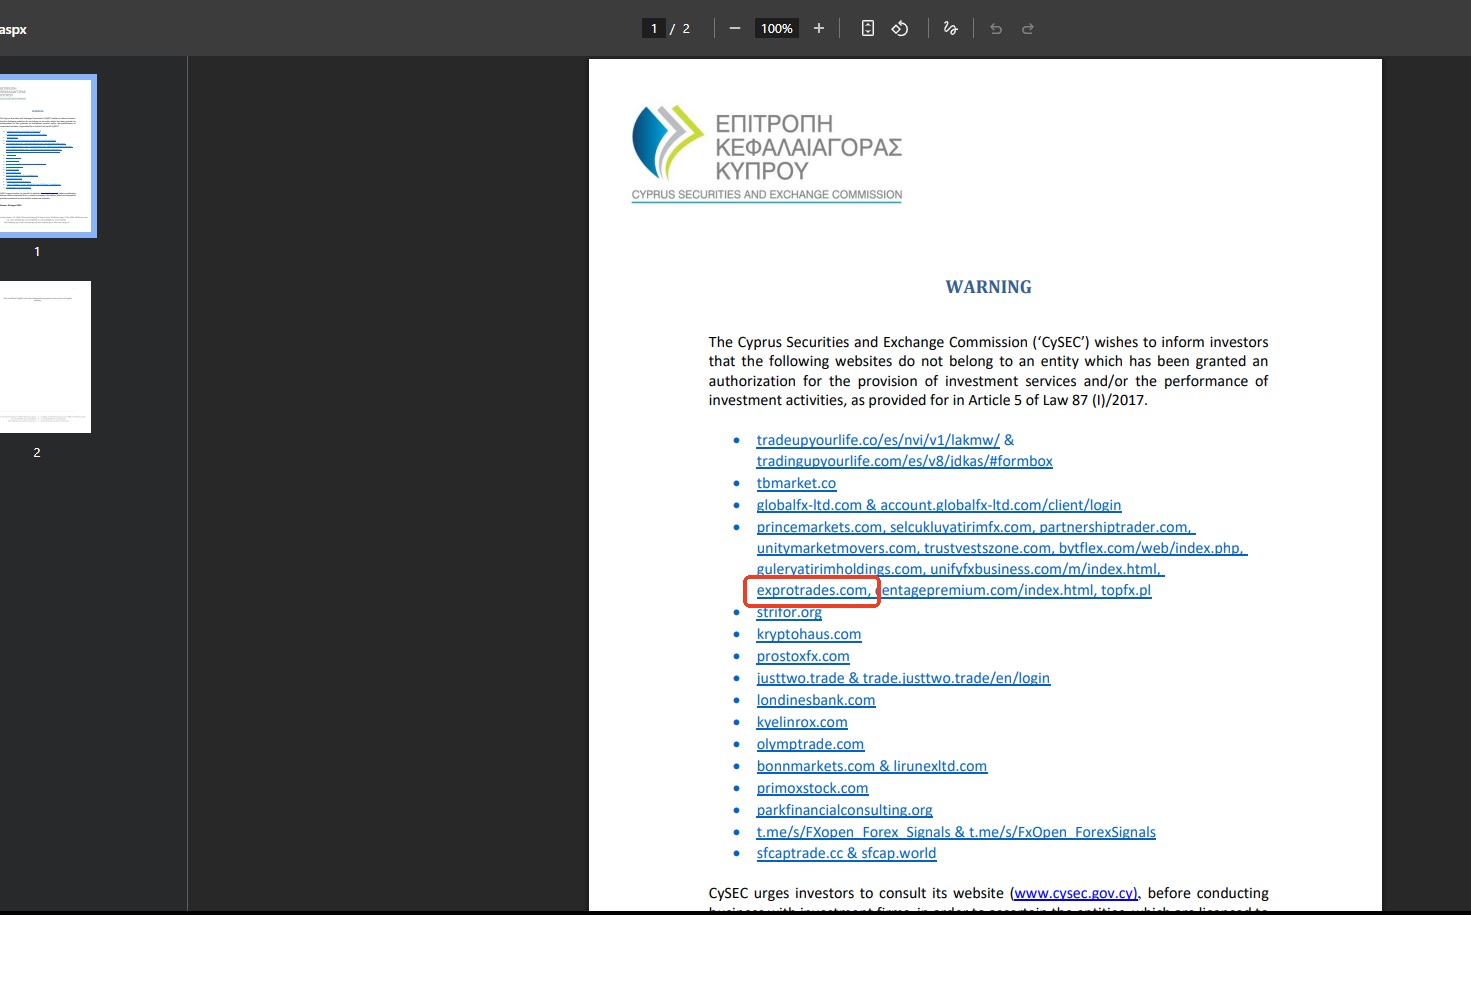Activate the draw annotation tool
The image size is (1471, 989).
(x=950, y=29)
